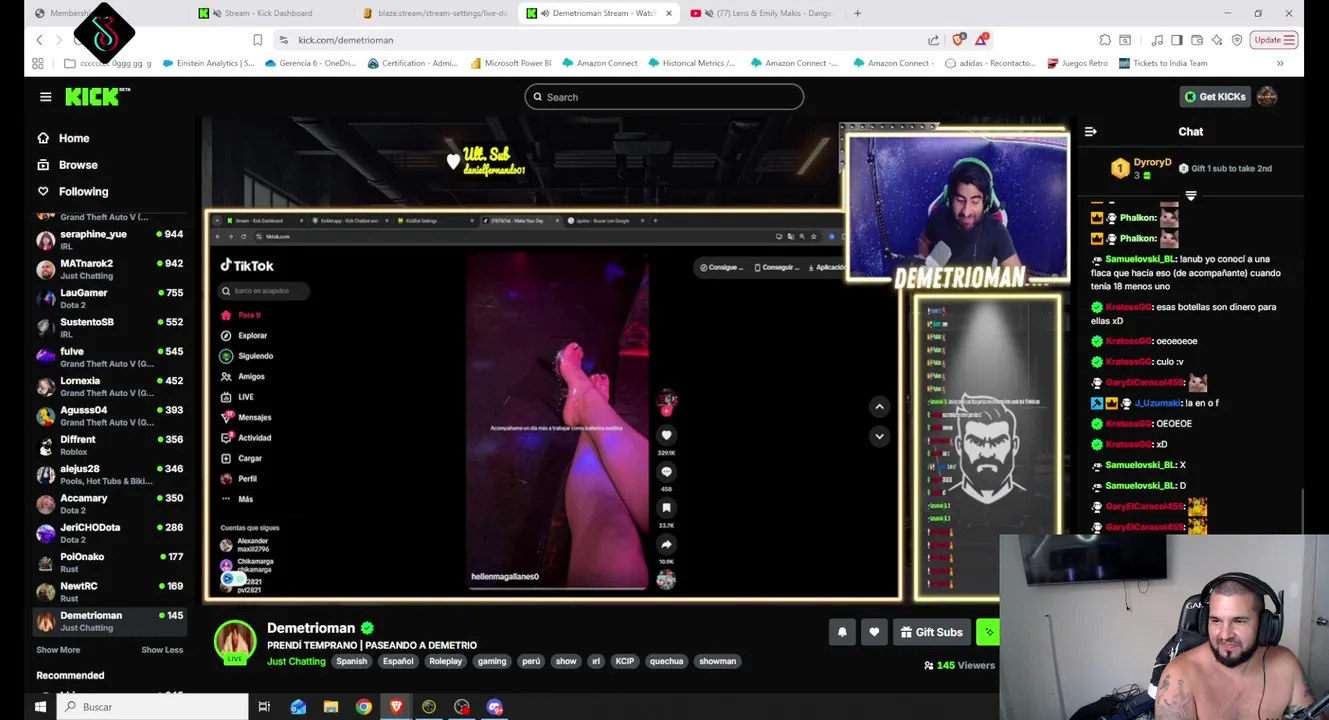
Task: Focus the Kick search field
Action: pos(664,97)
